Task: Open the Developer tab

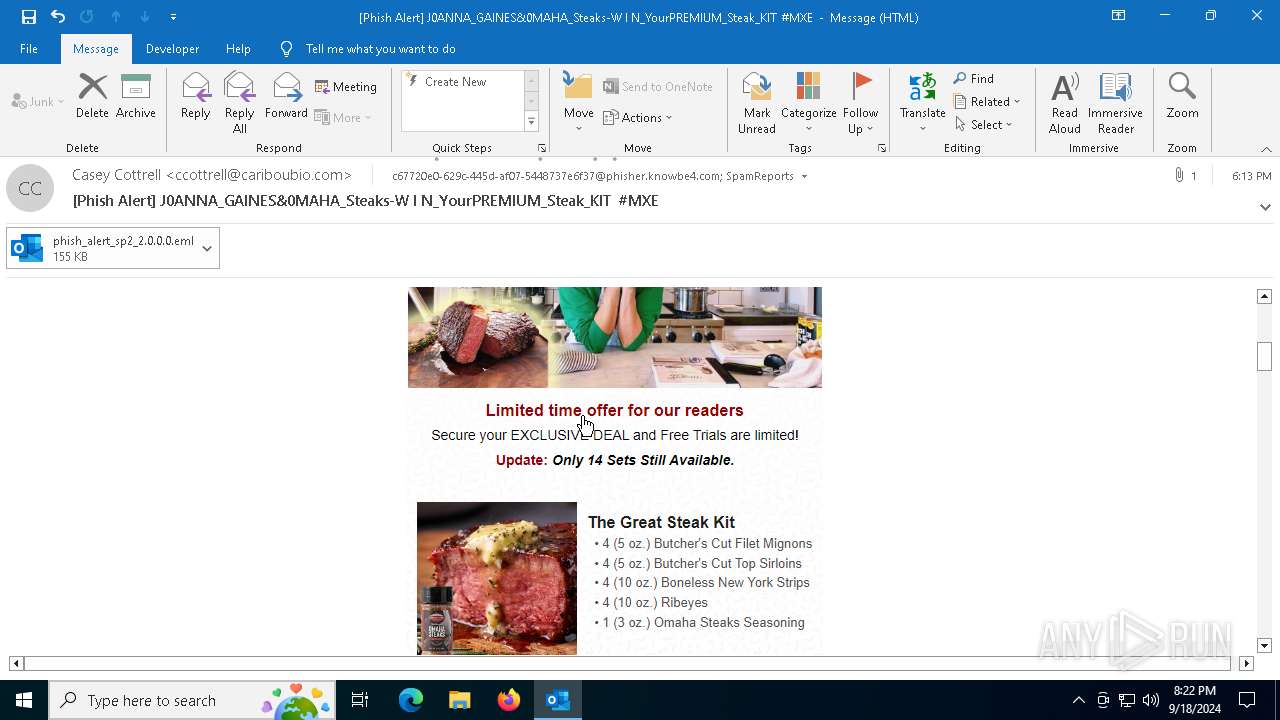Action: (x=172, y=48)
